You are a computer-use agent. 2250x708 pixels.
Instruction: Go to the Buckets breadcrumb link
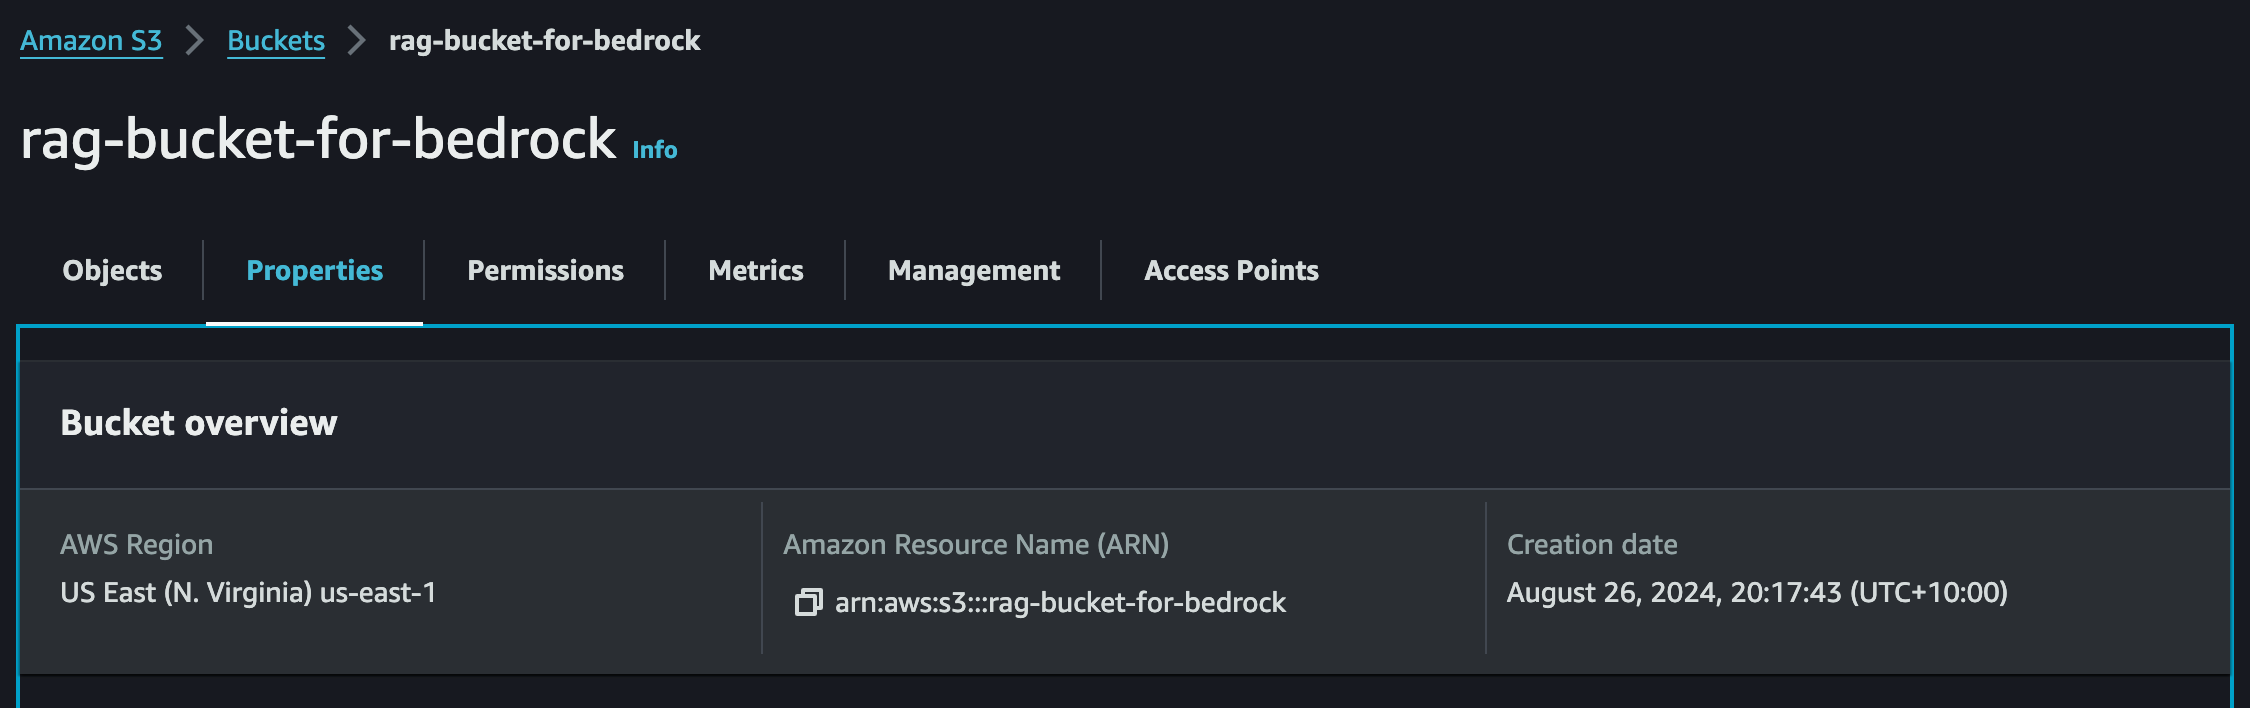pos(276,41)
